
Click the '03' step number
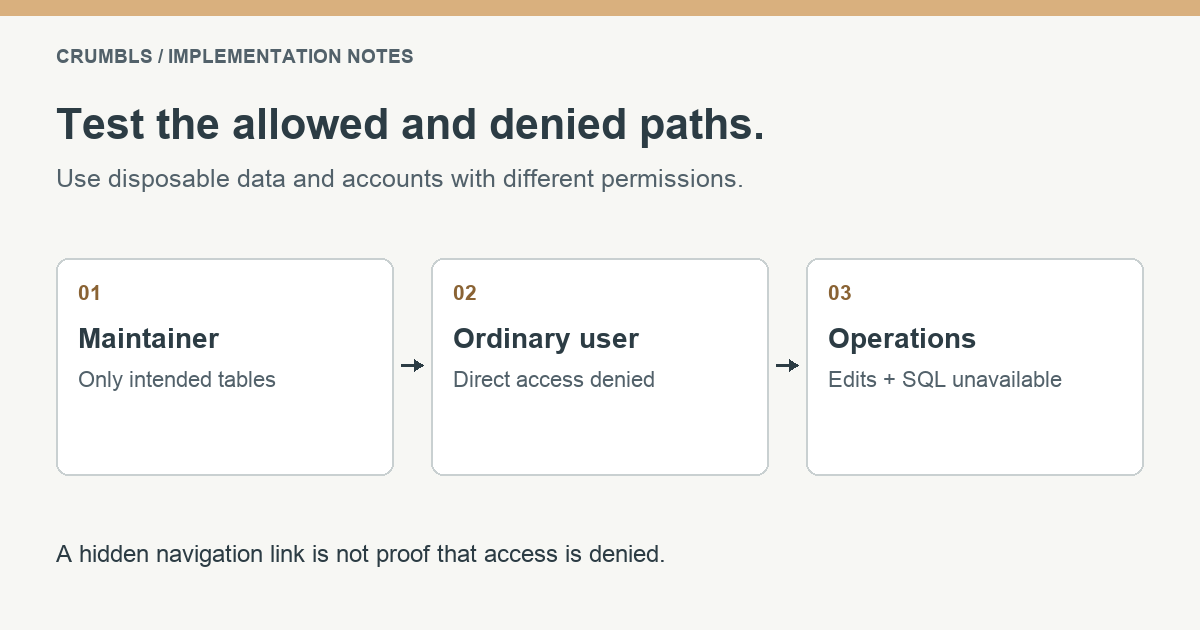840,293
